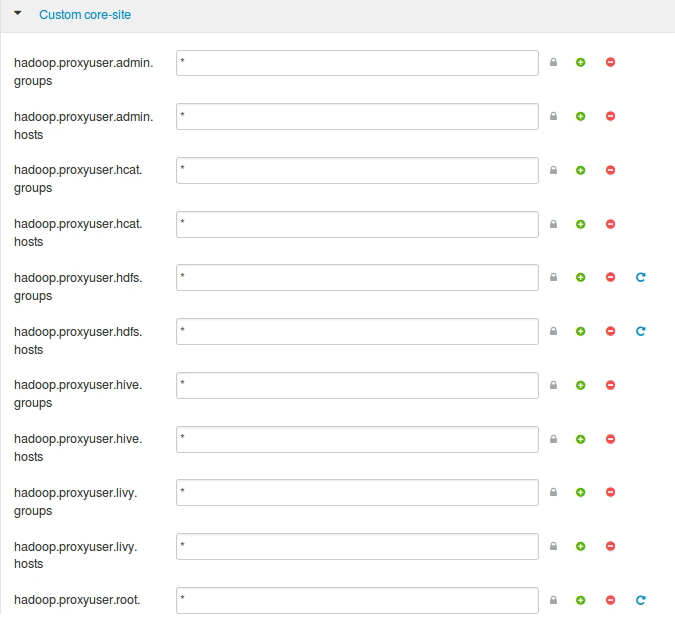Edit the hadoop.proxyuser.hcat.groups value field

point(357,170)
